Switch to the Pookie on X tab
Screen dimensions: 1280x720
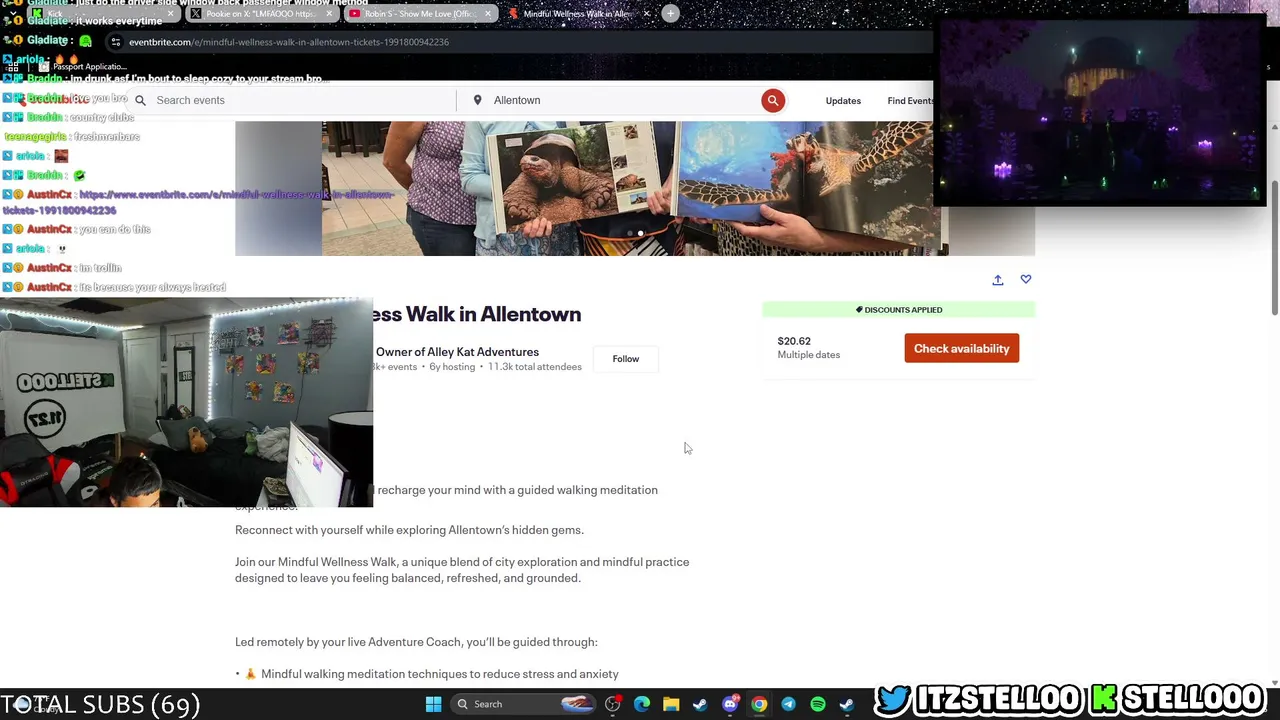(260, 14)
